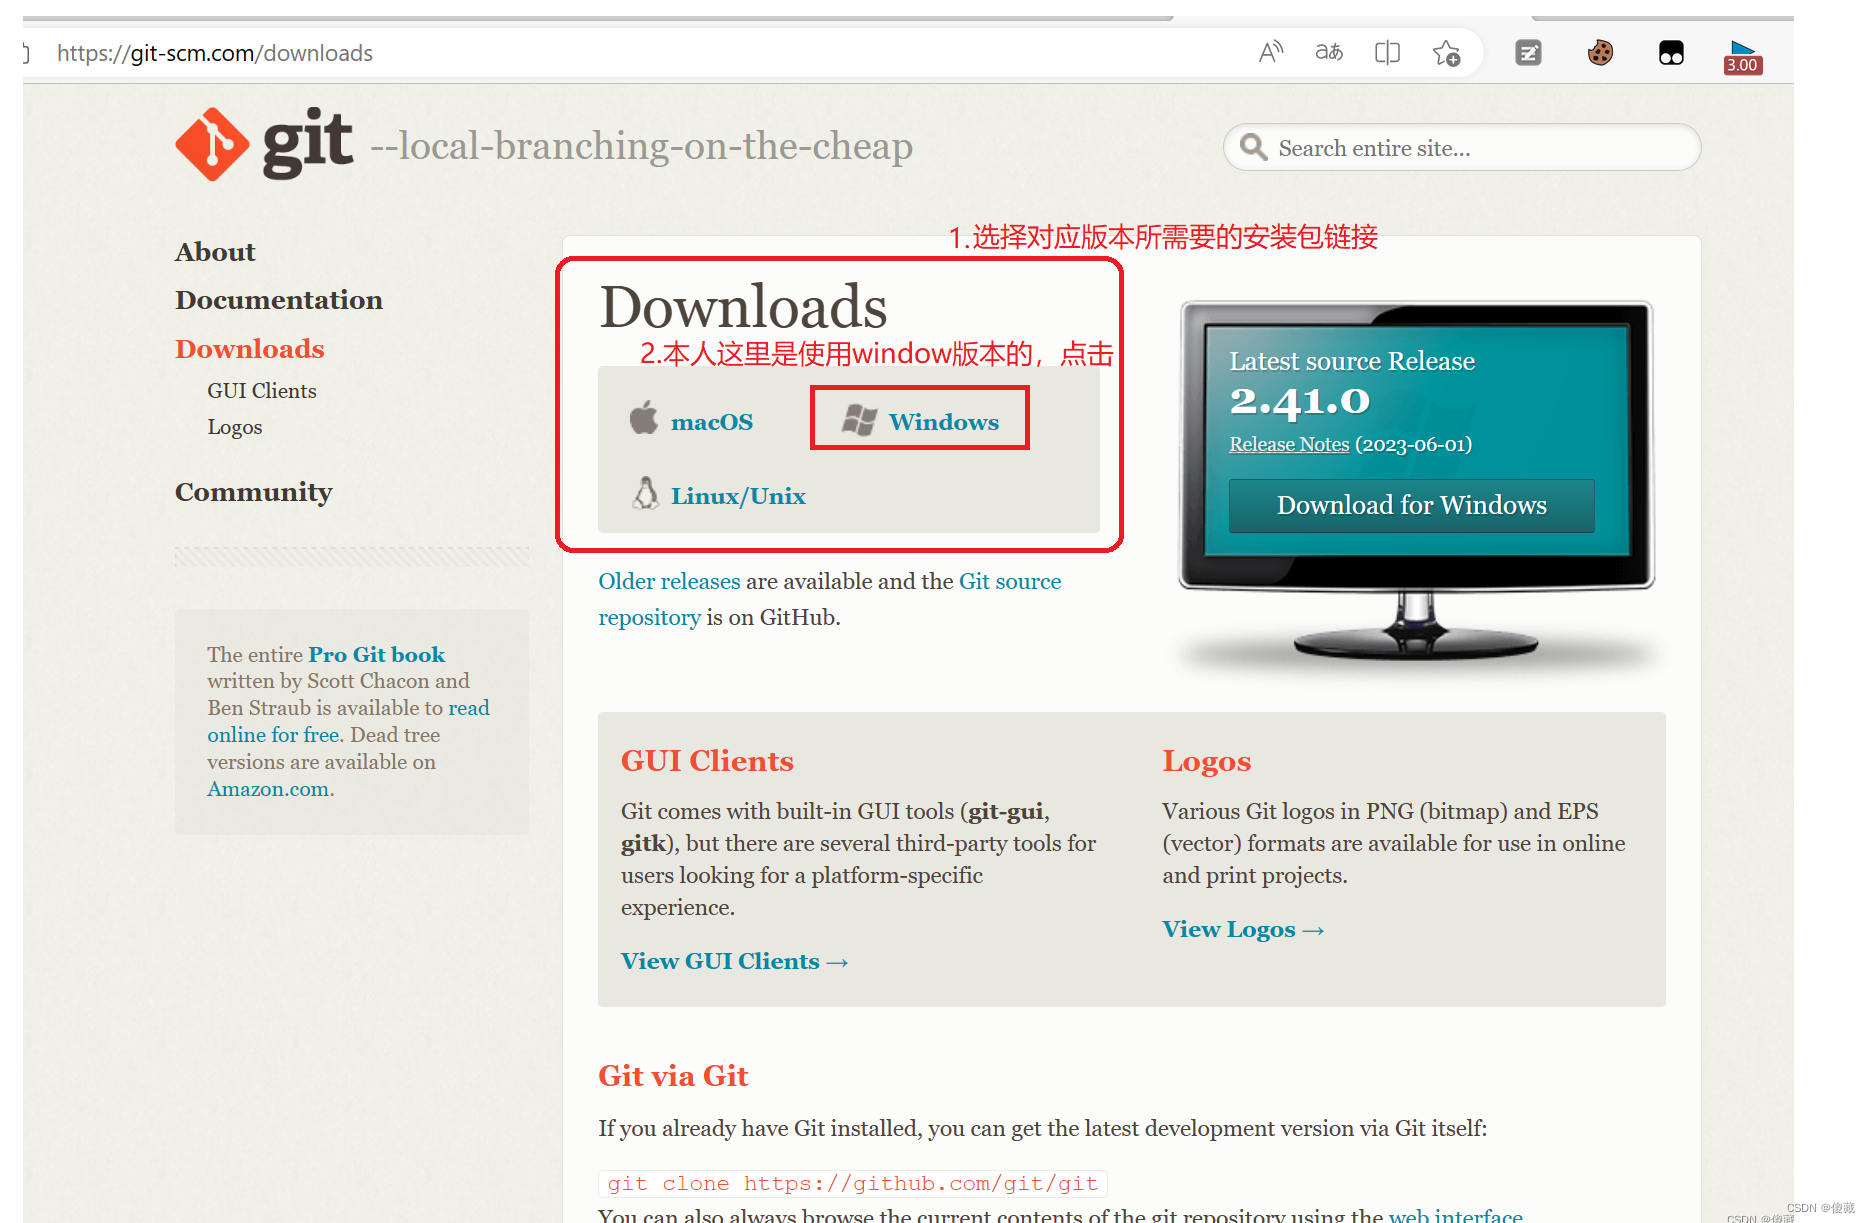Open the blue 3.00 extension icon

[1742, 57]
